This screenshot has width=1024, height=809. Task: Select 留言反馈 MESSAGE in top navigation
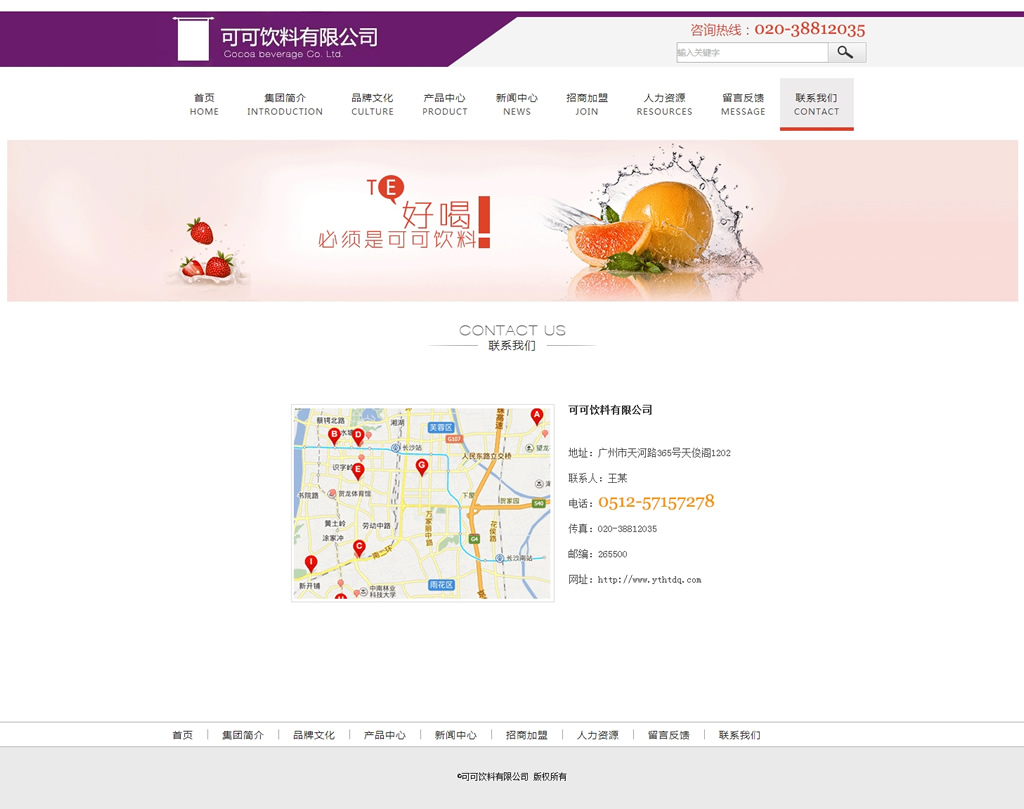tap(743, 104)
